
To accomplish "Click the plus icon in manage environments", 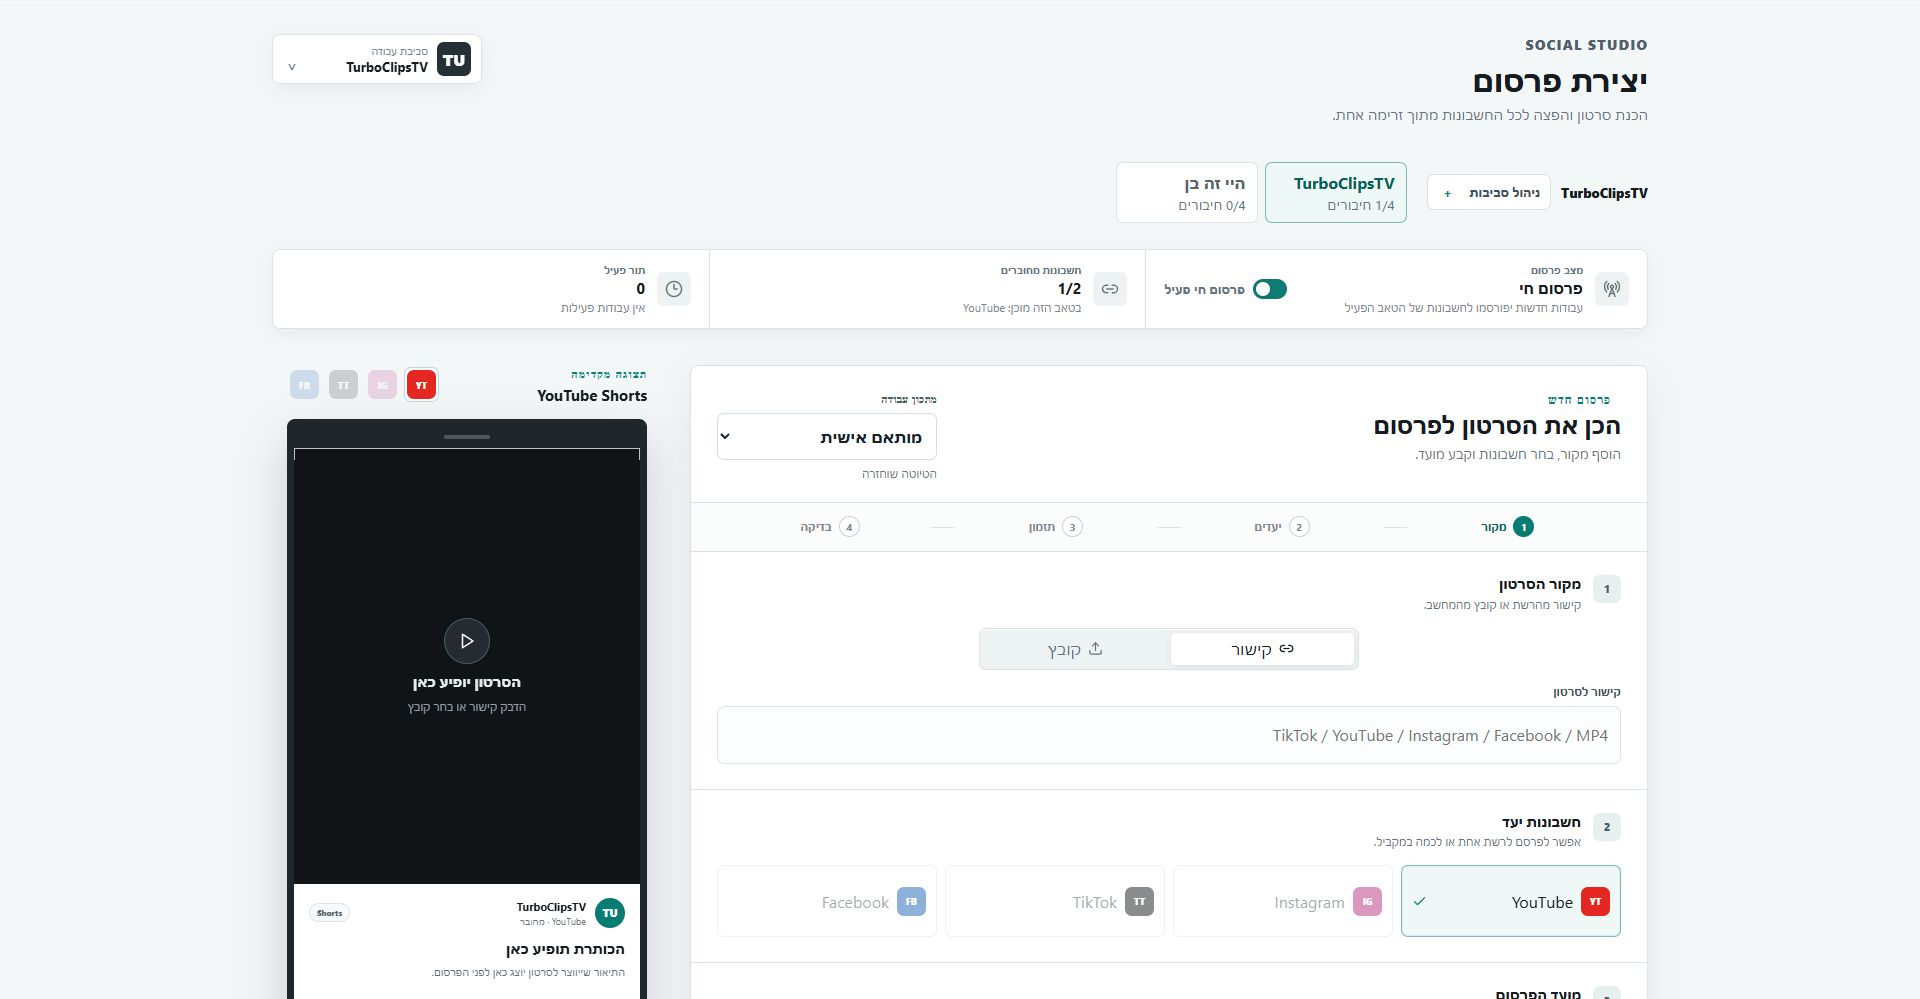I will [x=1447, y=194].
